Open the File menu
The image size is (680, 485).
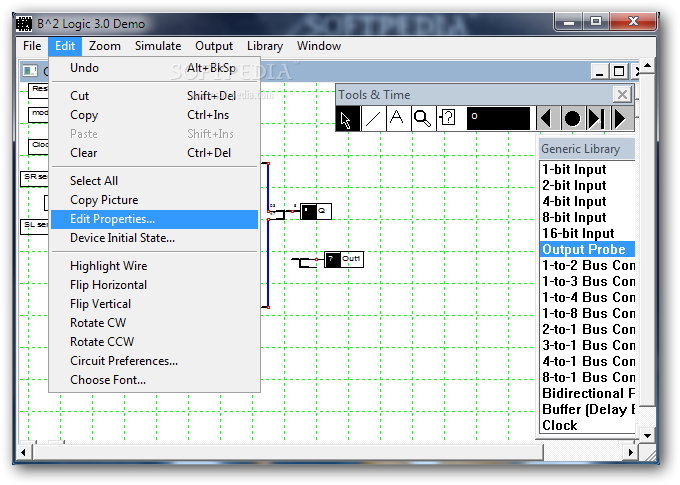(32, 46)
